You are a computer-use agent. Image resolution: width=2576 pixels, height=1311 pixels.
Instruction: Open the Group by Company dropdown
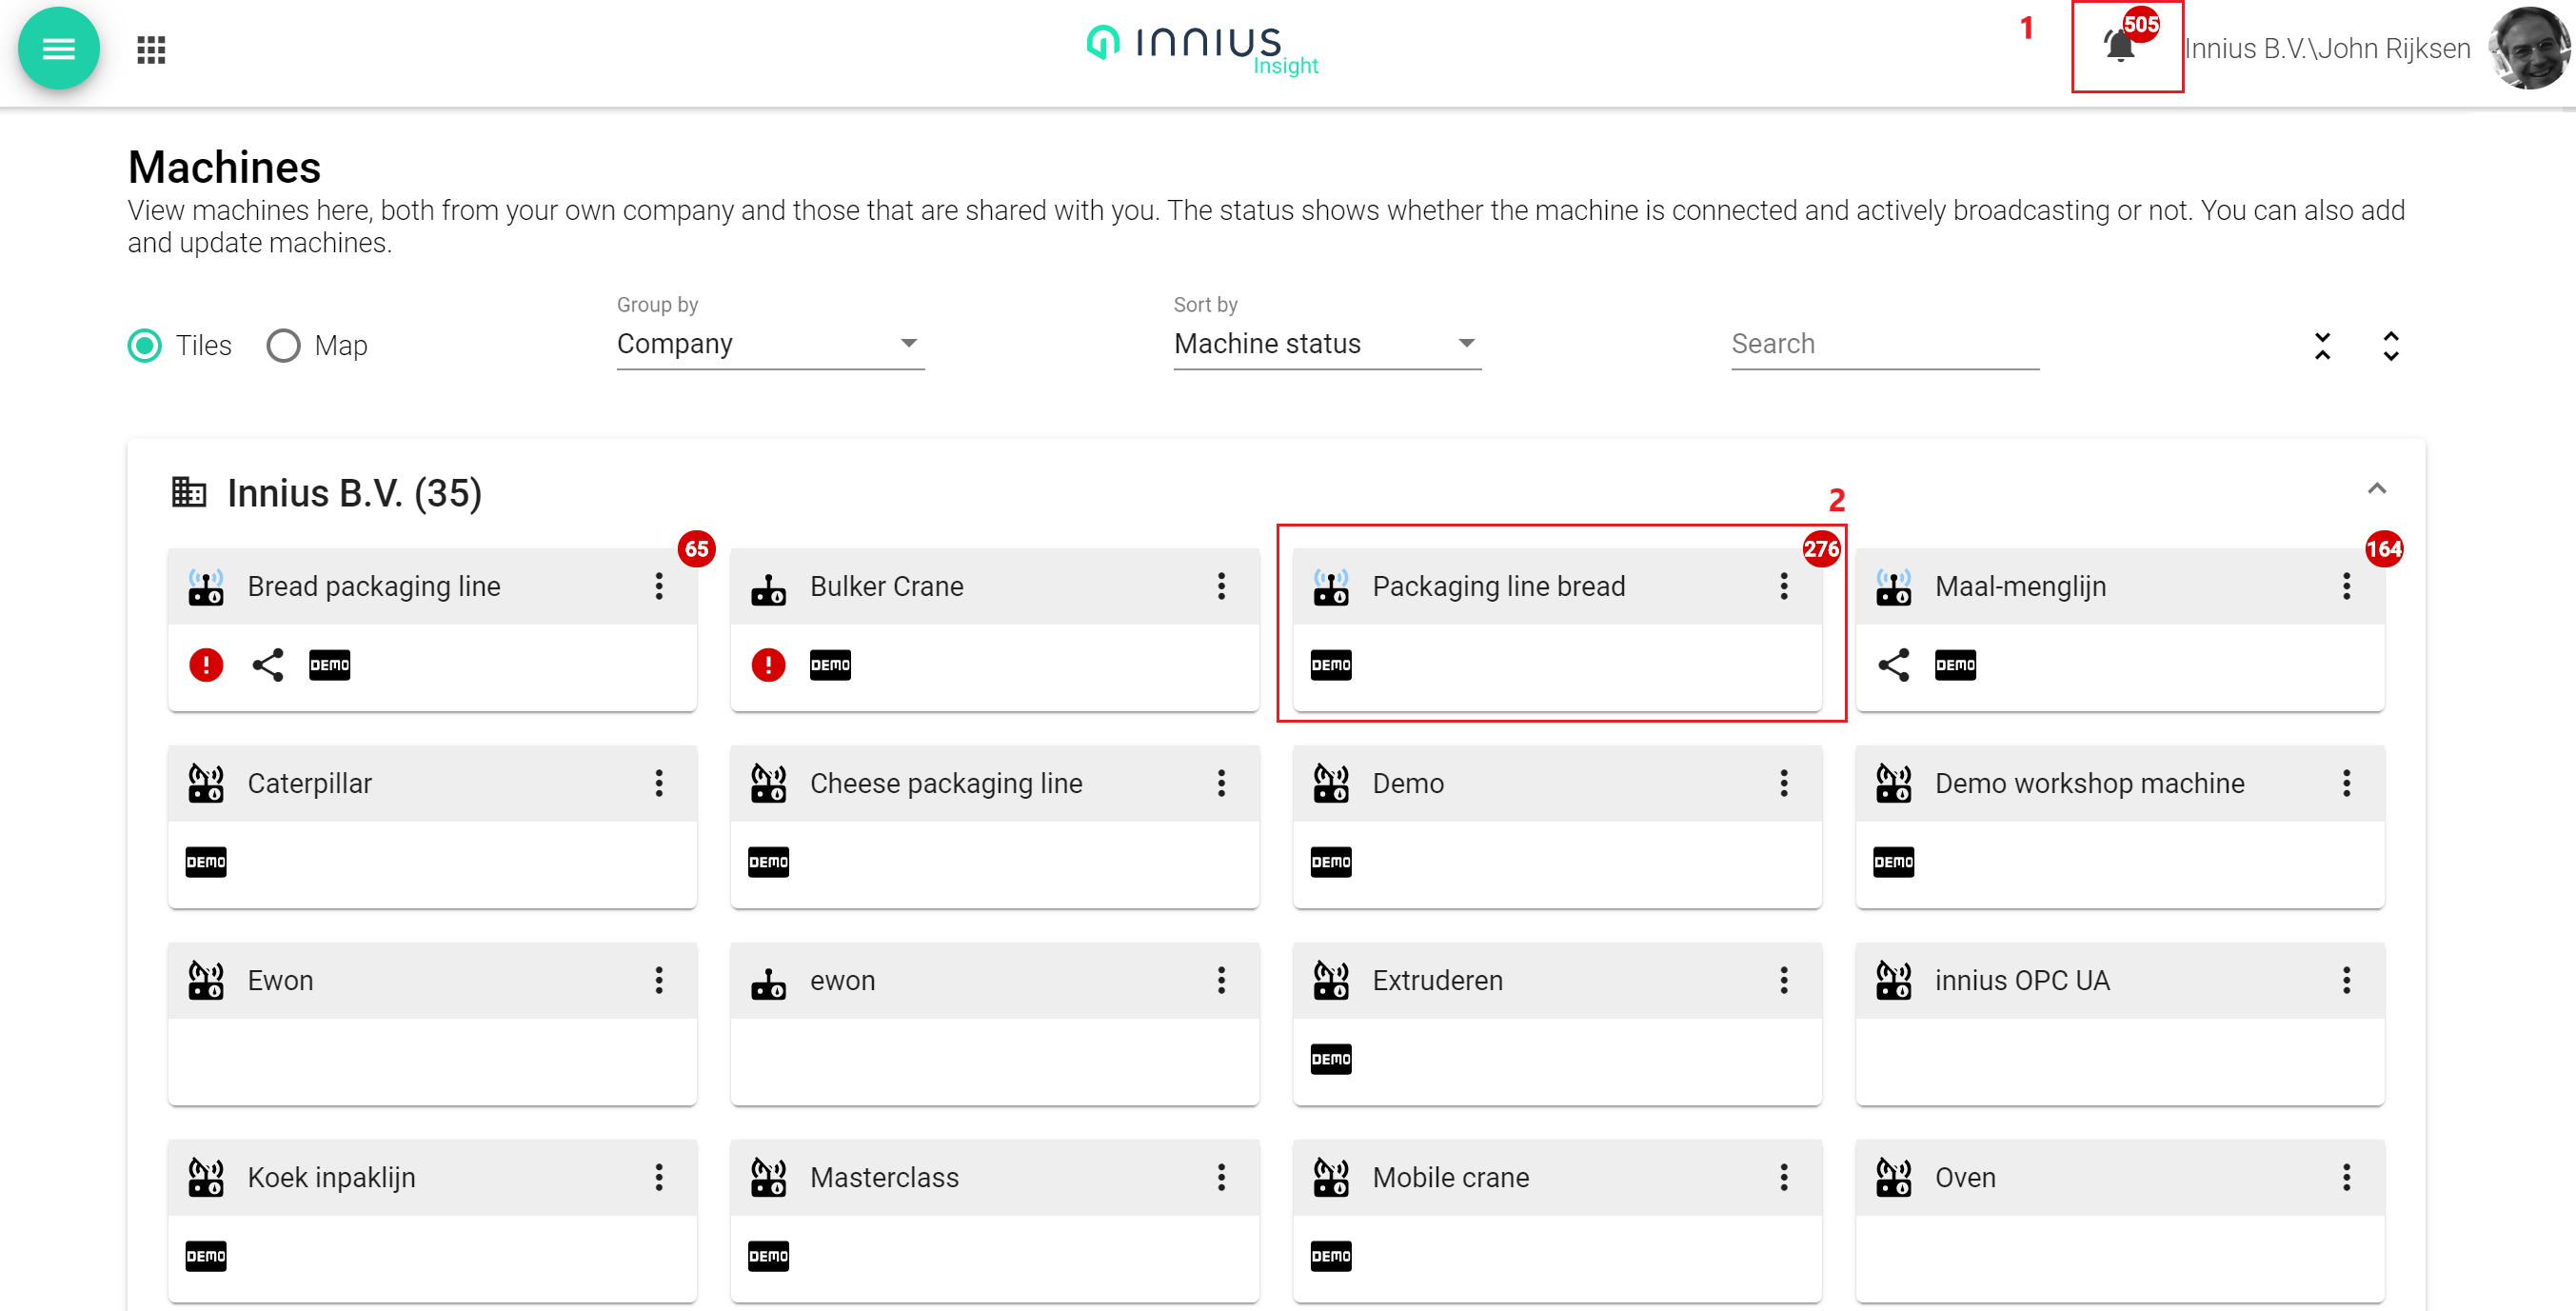(770, 344)
